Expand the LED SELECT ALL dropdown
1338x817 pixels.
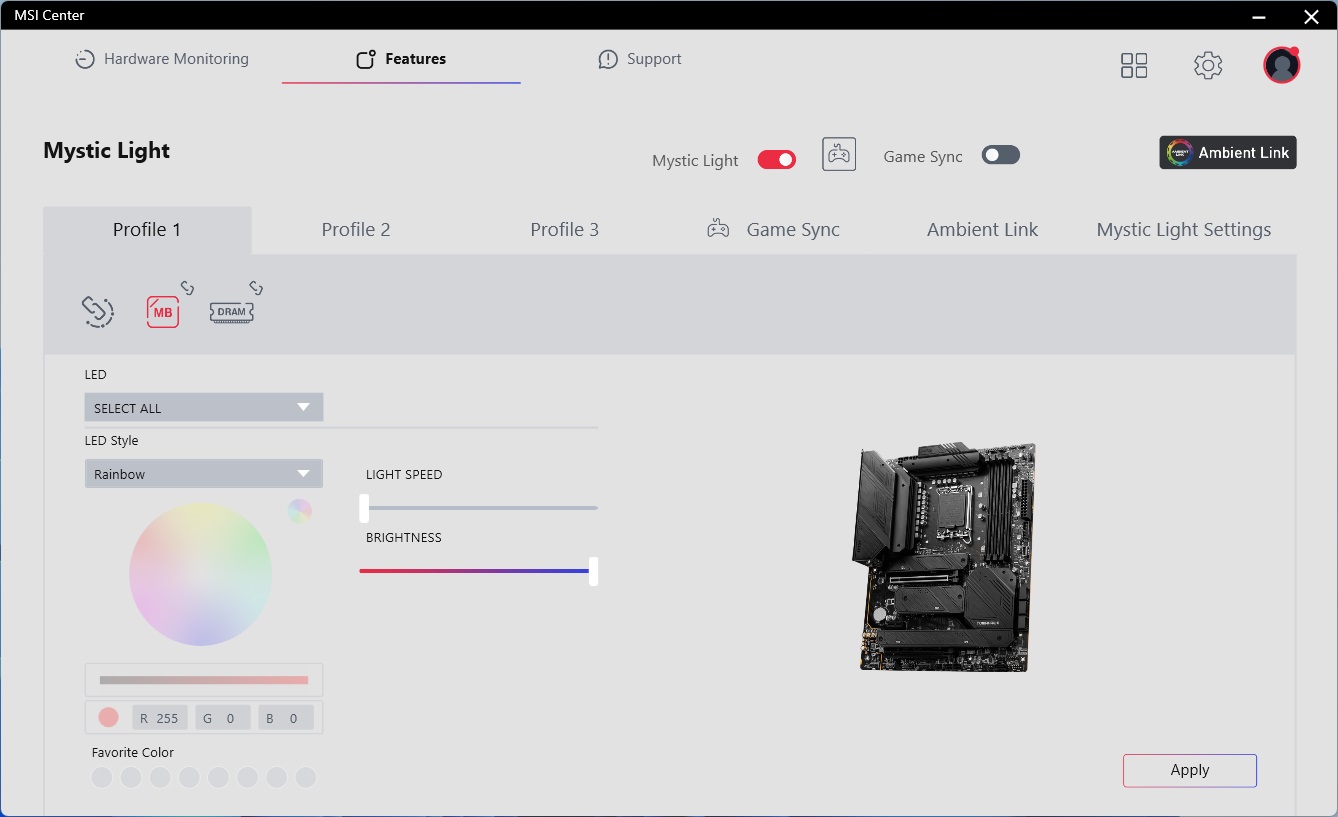click(x=204, y=408)
